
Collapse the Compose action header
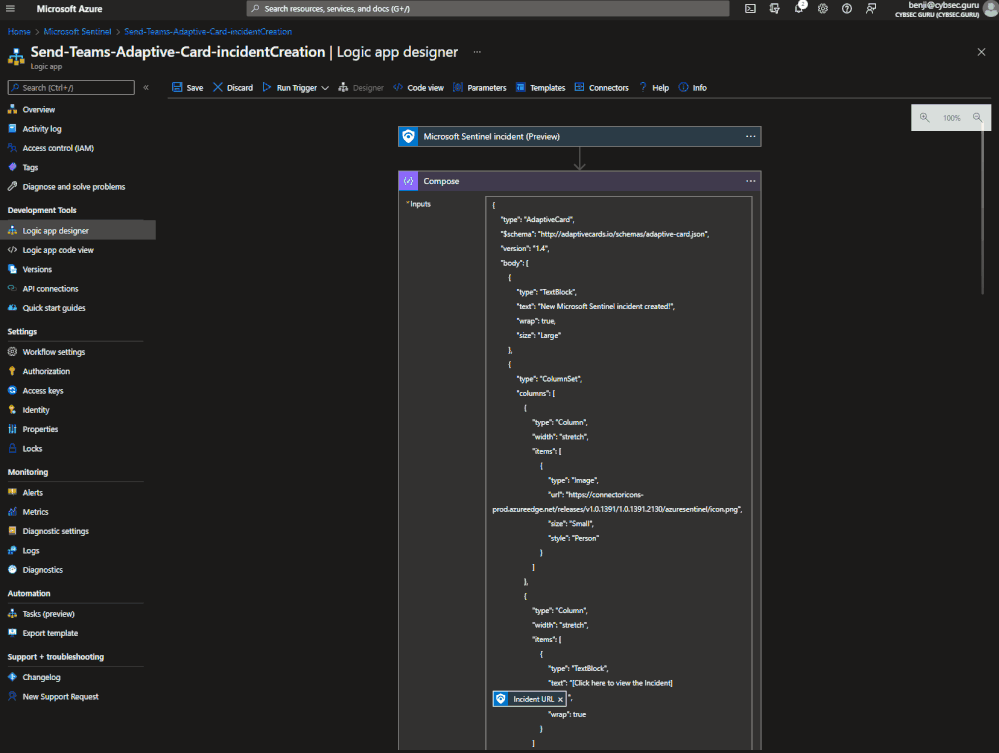tap(579, 181)
